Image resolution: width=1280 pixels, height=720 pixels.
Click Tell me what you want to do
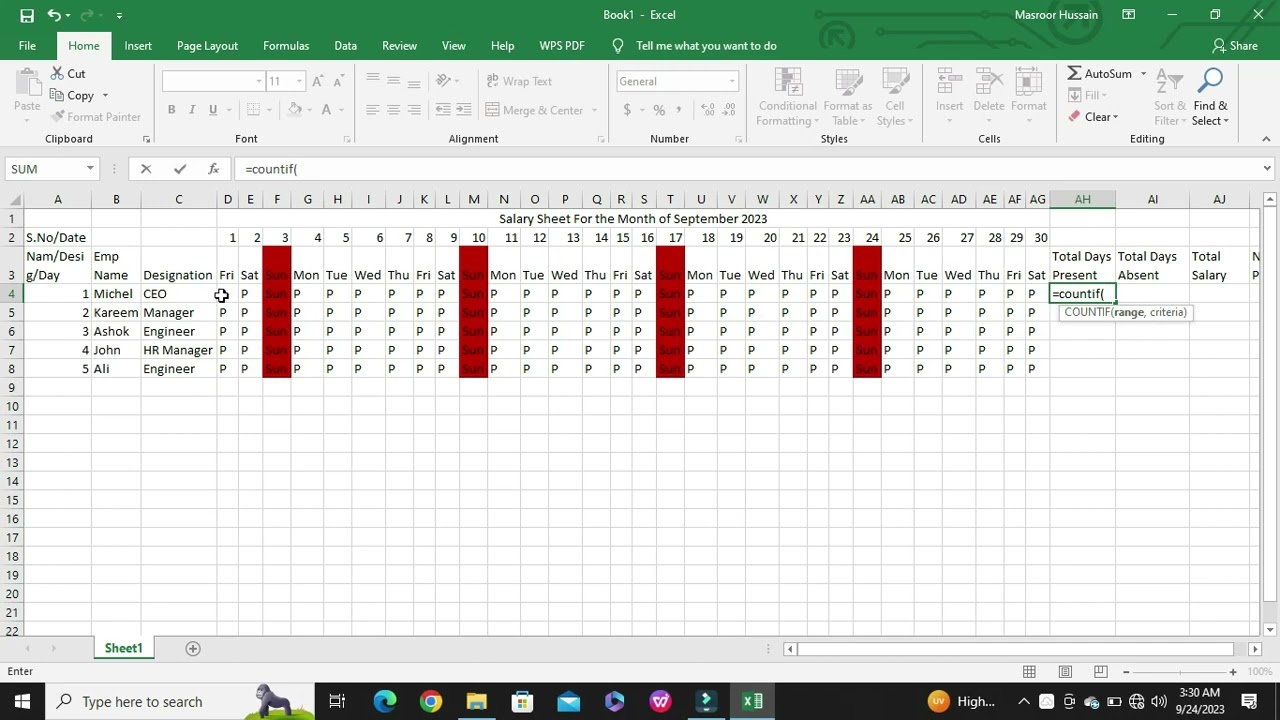pyautogui.click(x=706, y=46)
